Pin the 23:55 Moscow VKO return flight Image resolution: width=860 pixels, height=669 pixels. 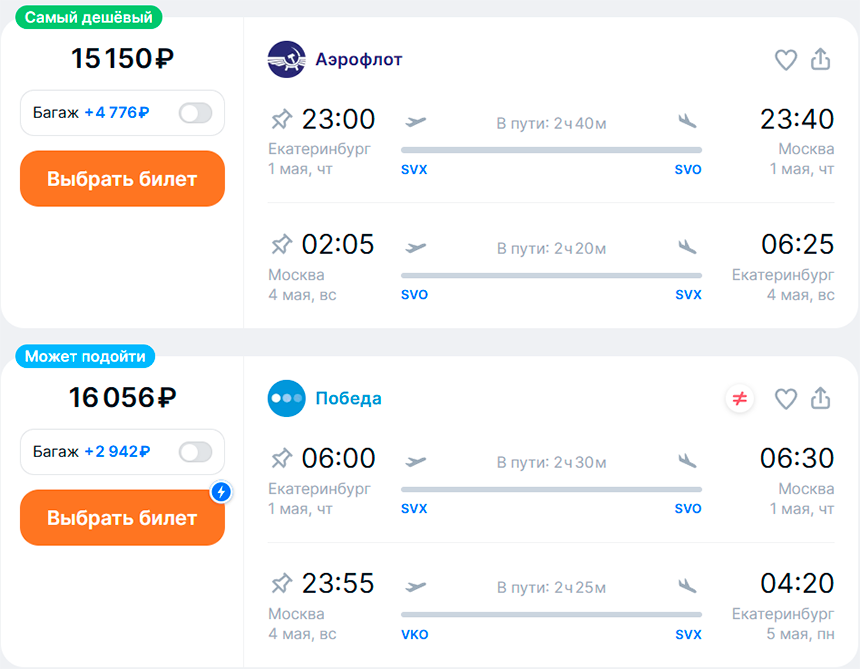pyautogui.click(x=282, y=583)
